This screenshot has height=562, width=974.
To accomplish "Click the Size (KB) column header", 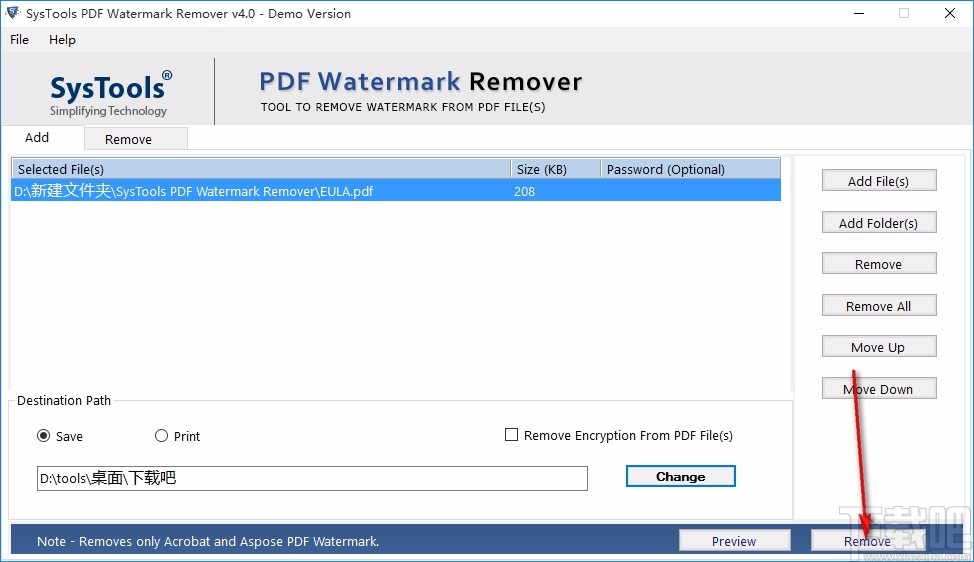I will (555, 169).
